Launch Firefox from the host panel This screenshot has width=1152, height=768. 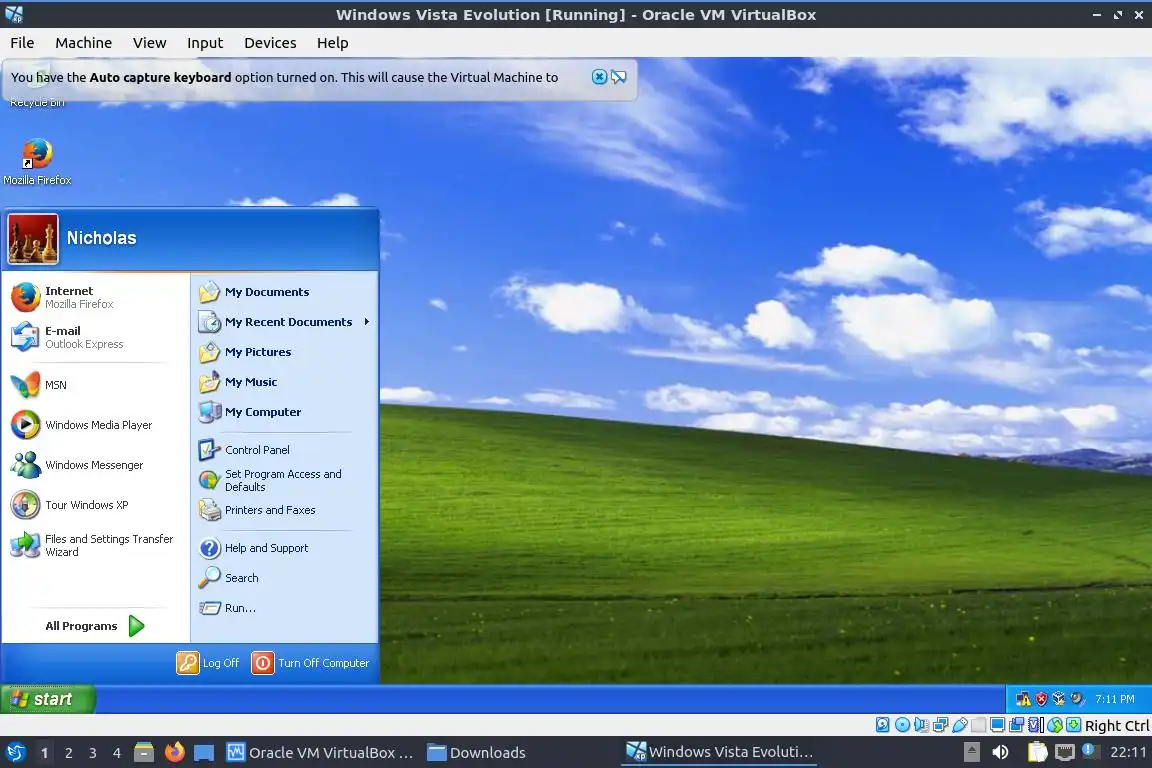174,753
